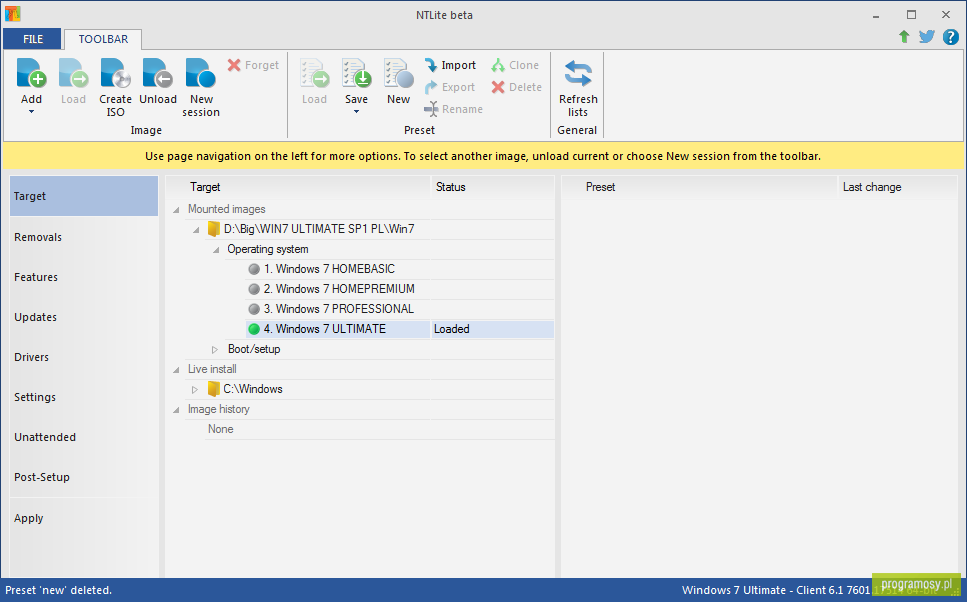Click the Unload image icon
Image resolution: width=967 pixels, height=602 pixels.
pos(157,73)
